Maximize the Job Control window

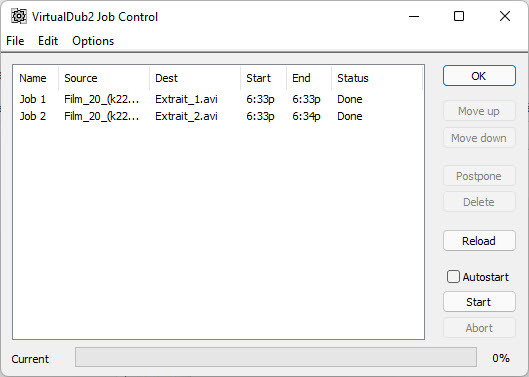tap(459, 16)
